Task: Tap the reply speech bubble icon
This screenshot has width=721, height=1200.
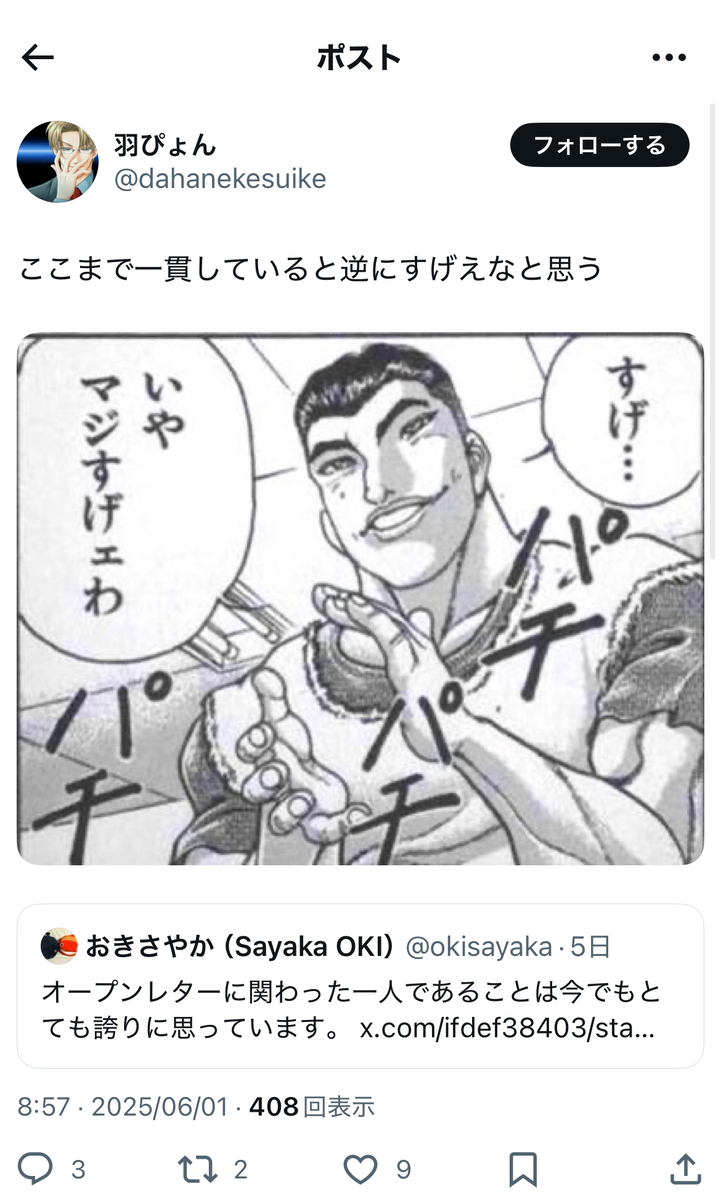Action: [37, 1168]
